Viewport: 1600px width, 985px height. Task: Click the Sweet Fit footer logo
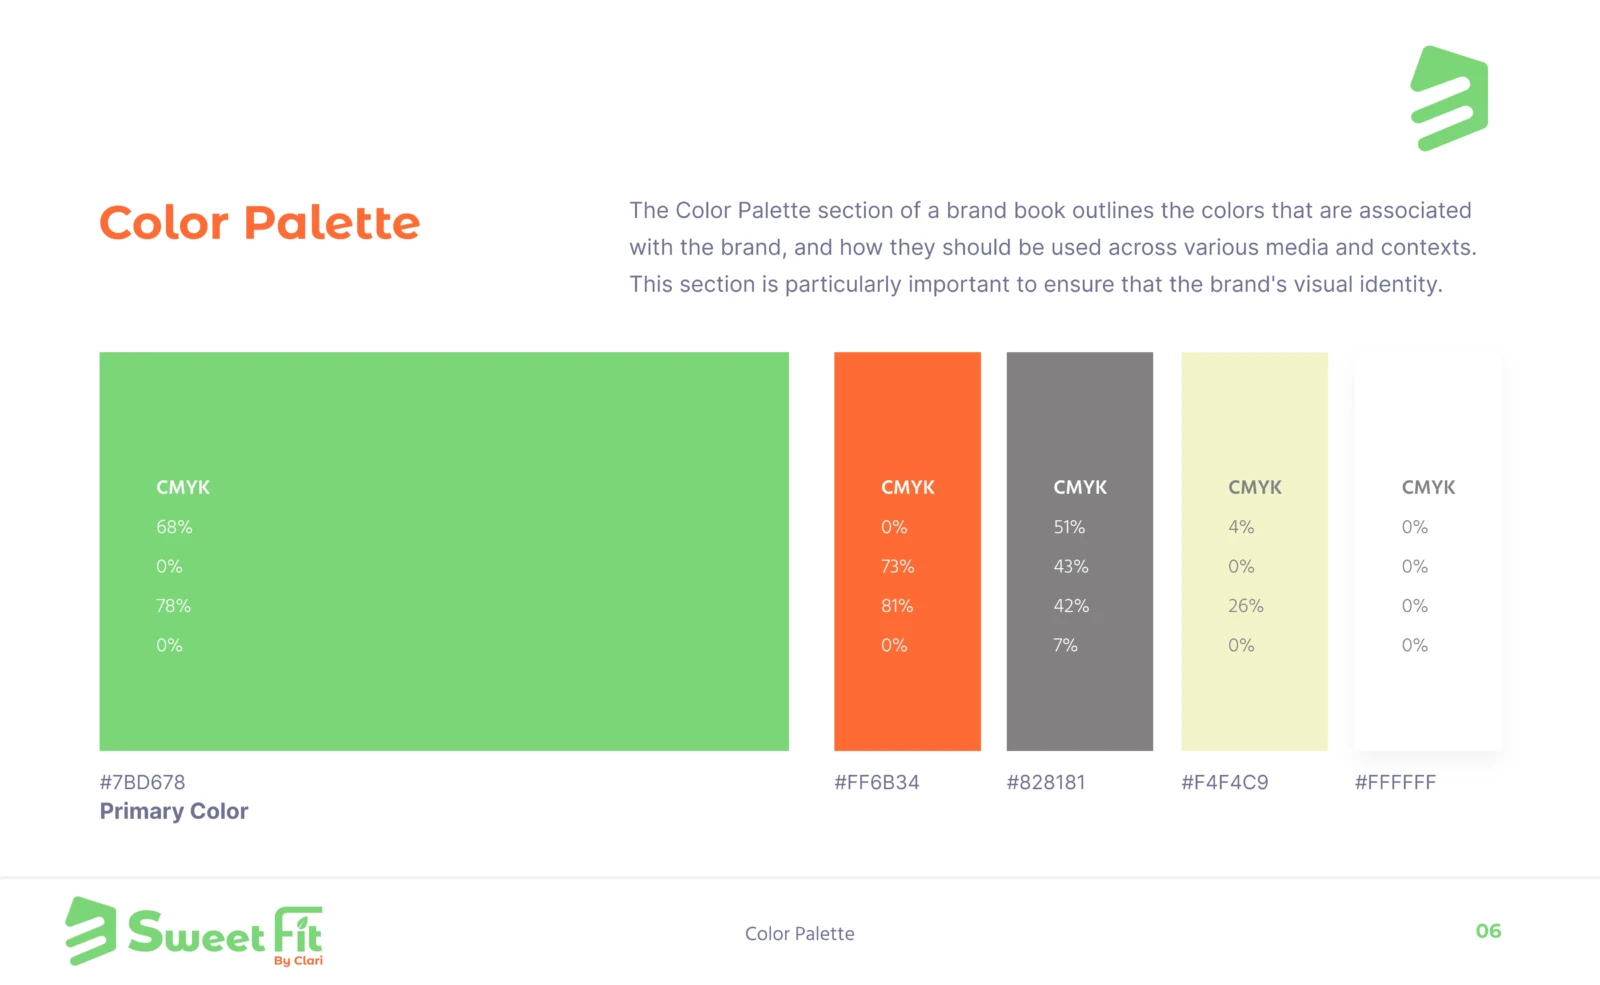tap(194, 931)
